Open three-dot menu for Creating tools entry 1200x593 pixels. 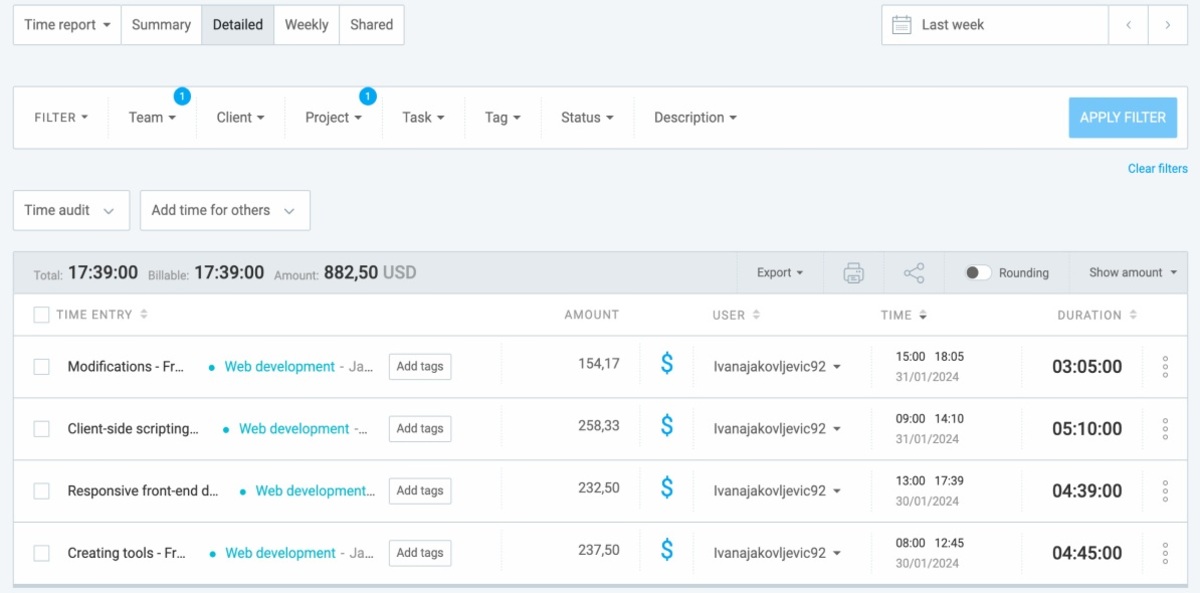(1164, 552)
